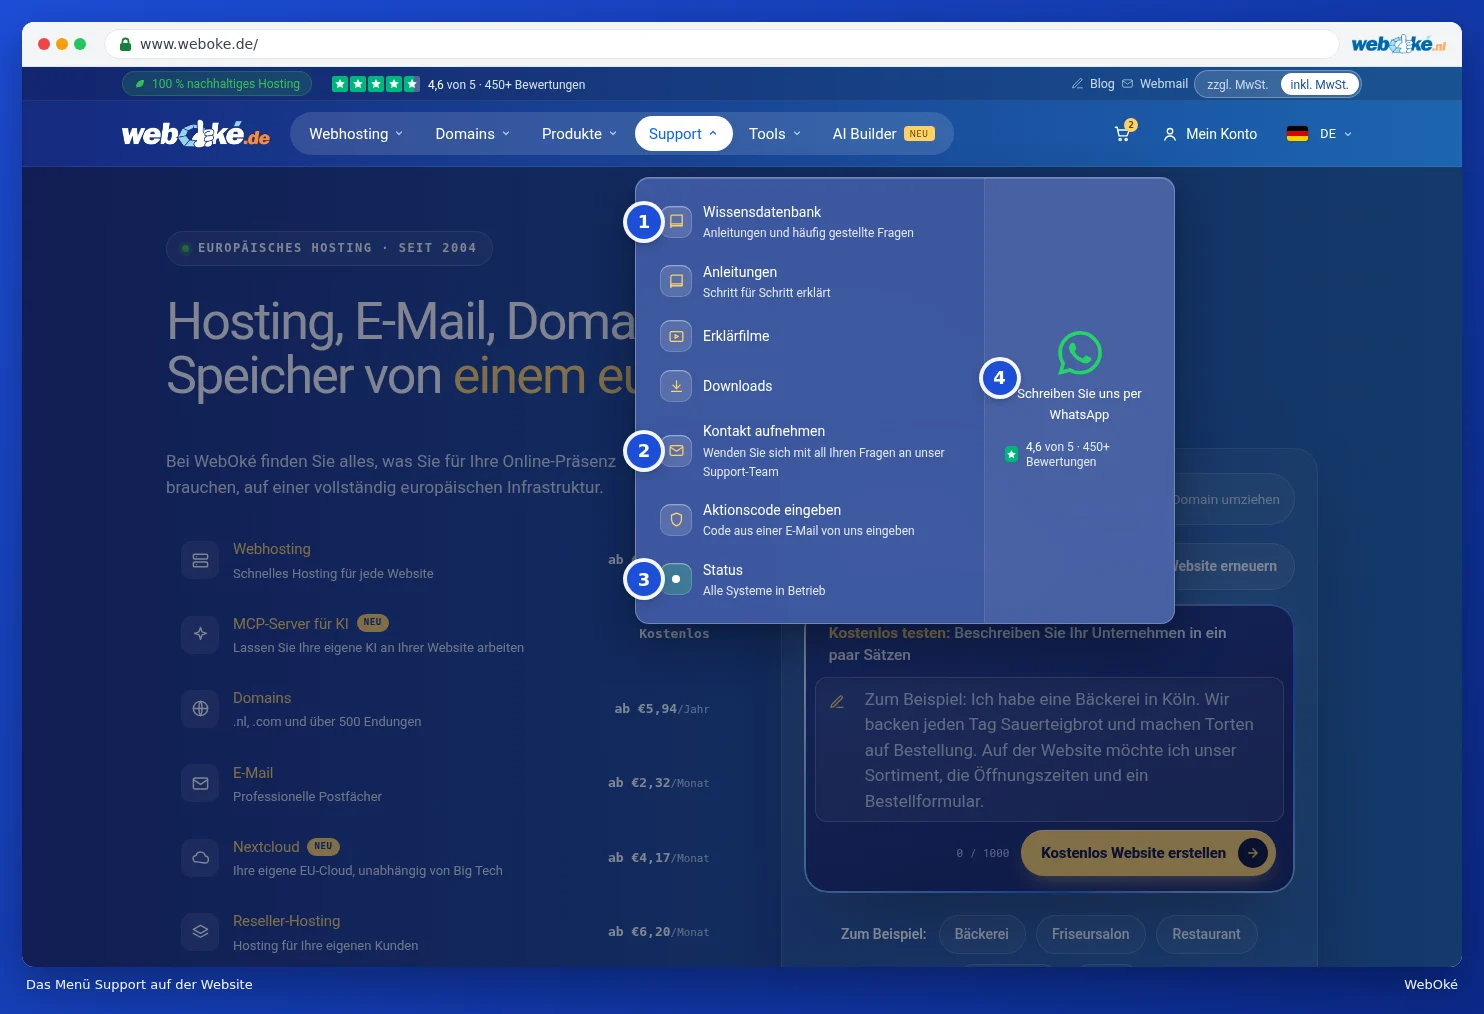Open Mein Konto
Screen dimensions: 1484x1014
tap(1210, 134)
